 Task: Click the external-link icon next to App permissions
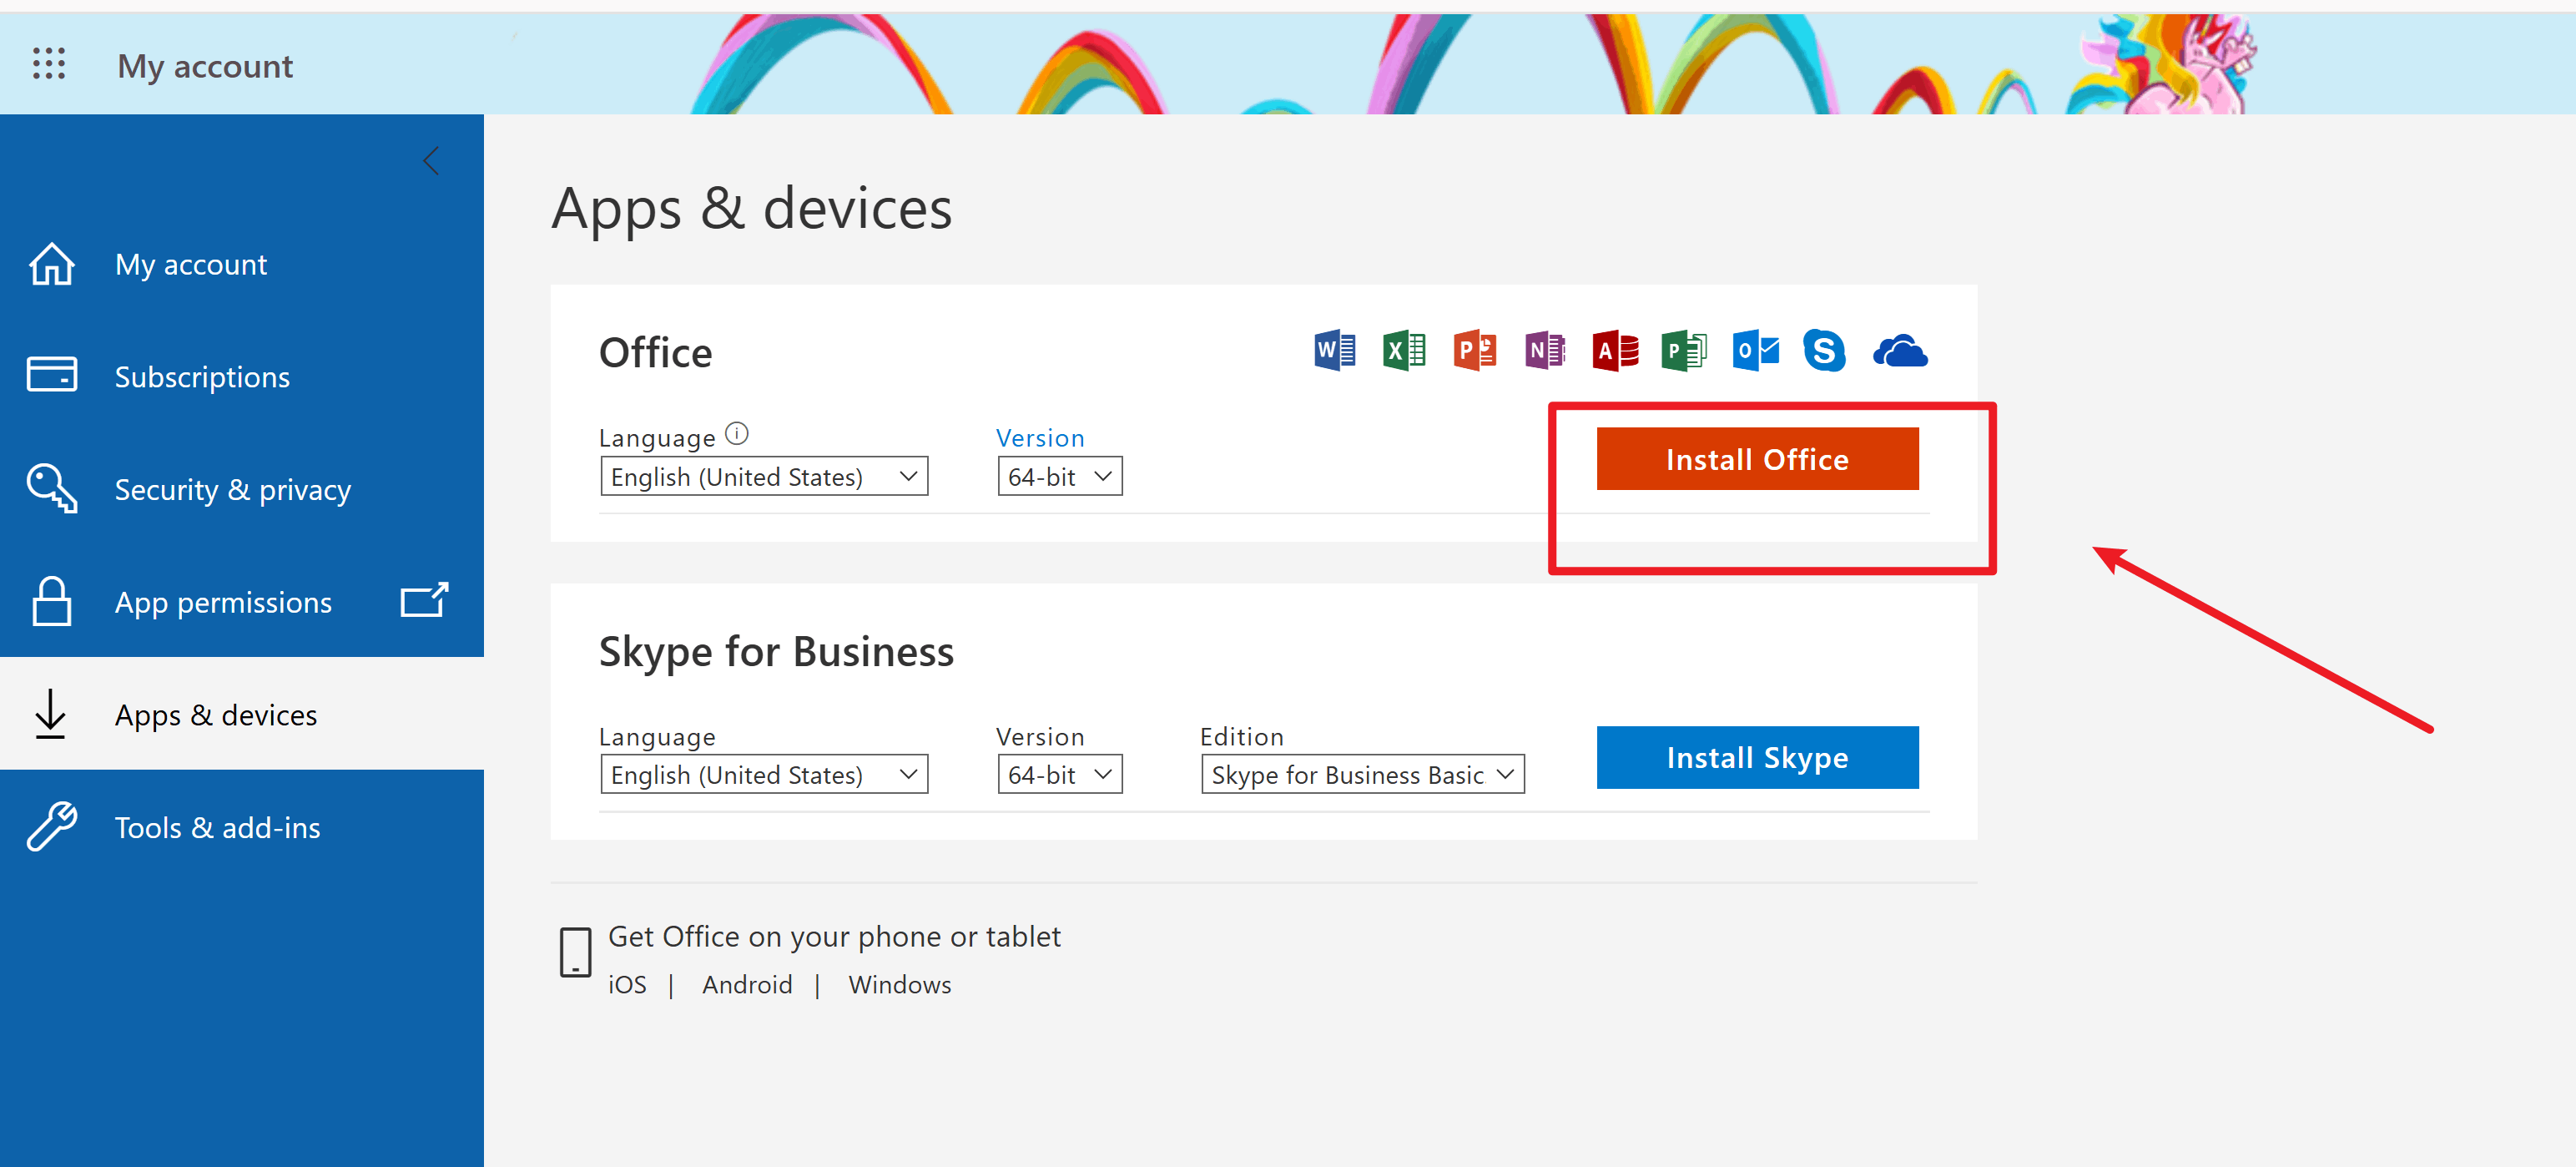pos(425,600)
